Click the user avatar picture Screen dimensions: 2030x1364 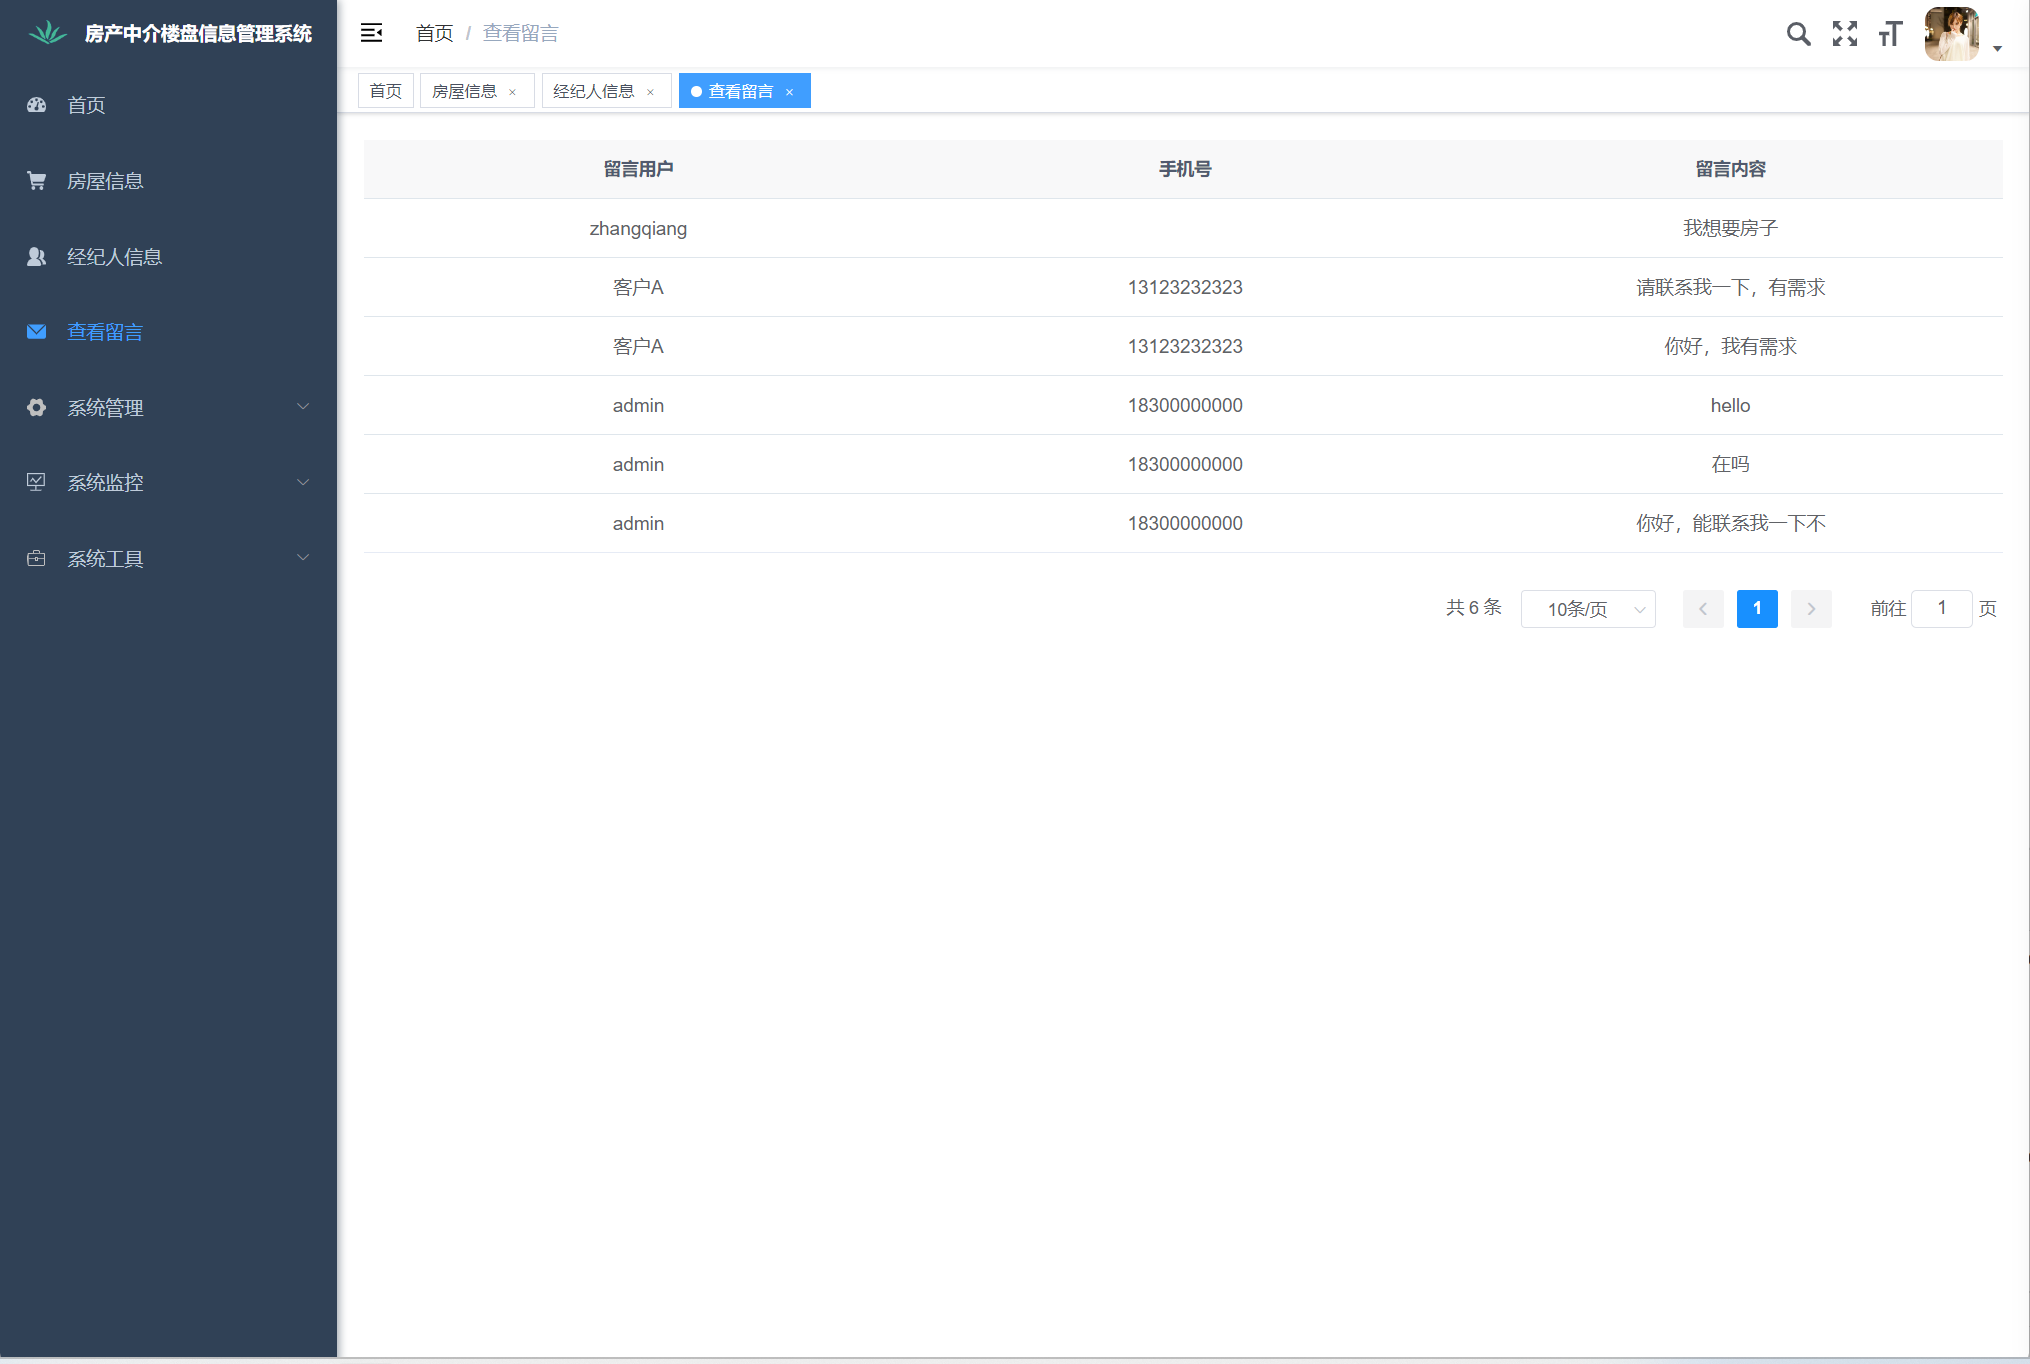(1951, 34)
